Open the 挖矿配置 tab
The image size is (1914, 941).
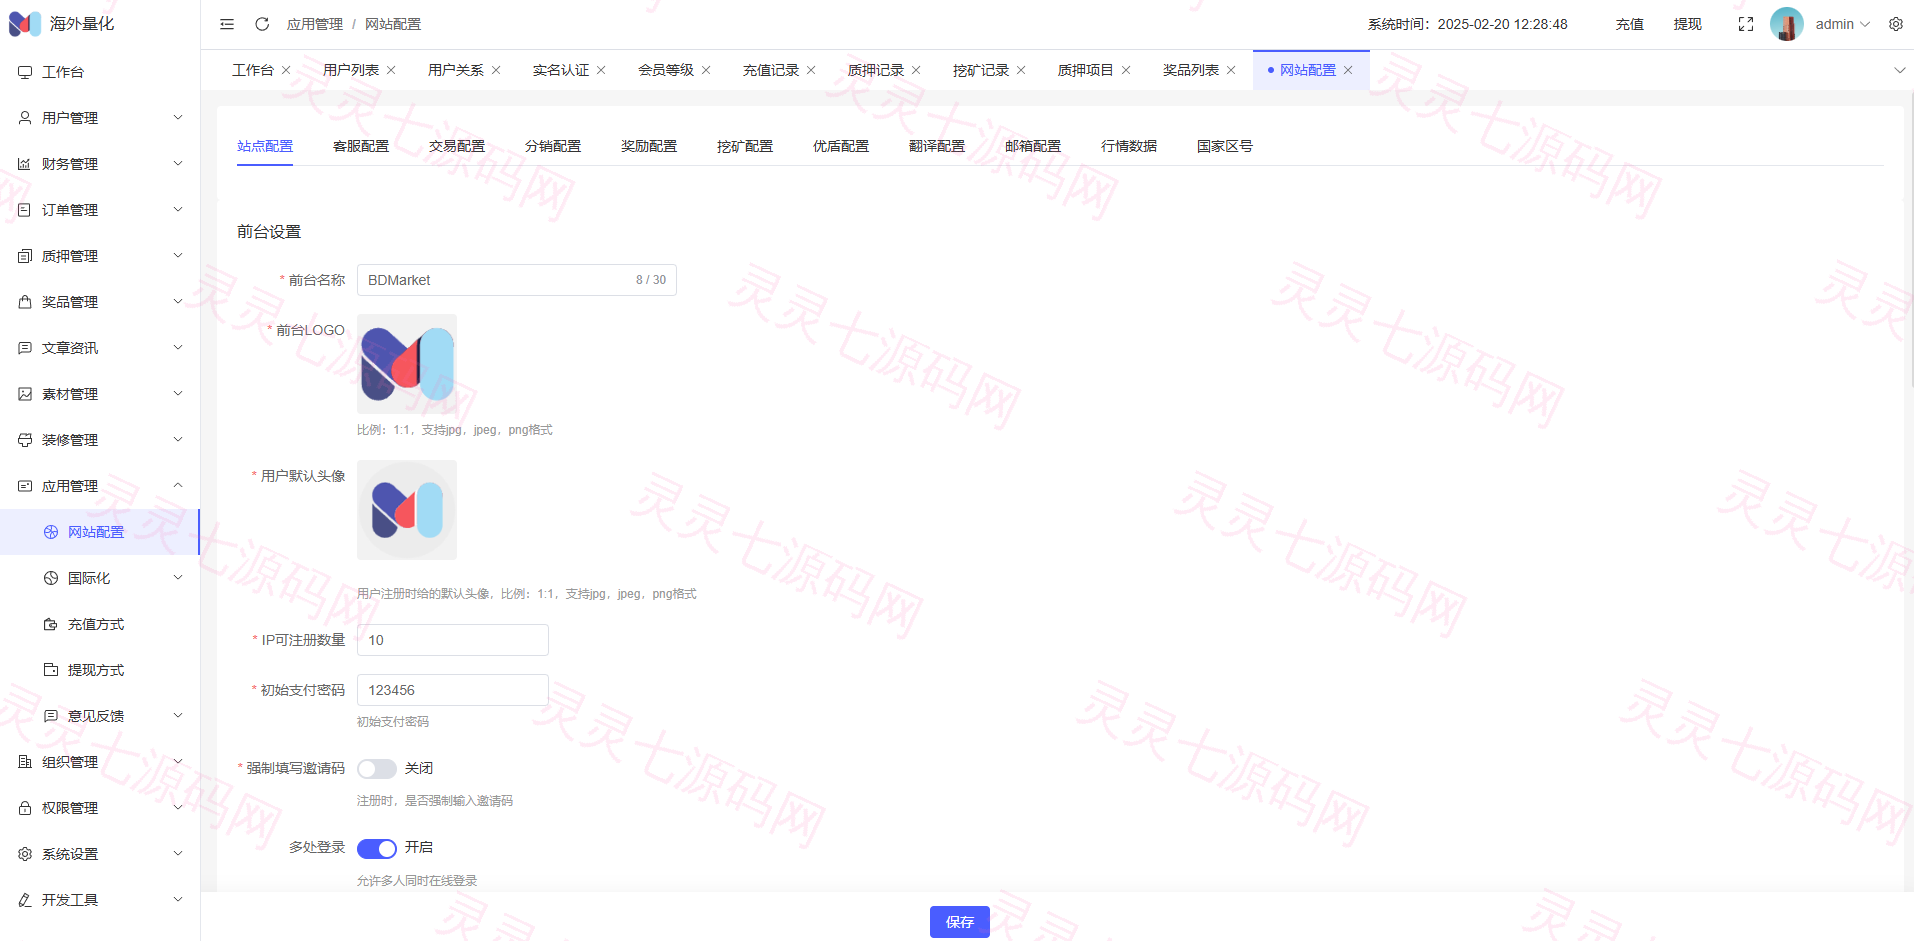pyautogui.click(x=745, y=146)
